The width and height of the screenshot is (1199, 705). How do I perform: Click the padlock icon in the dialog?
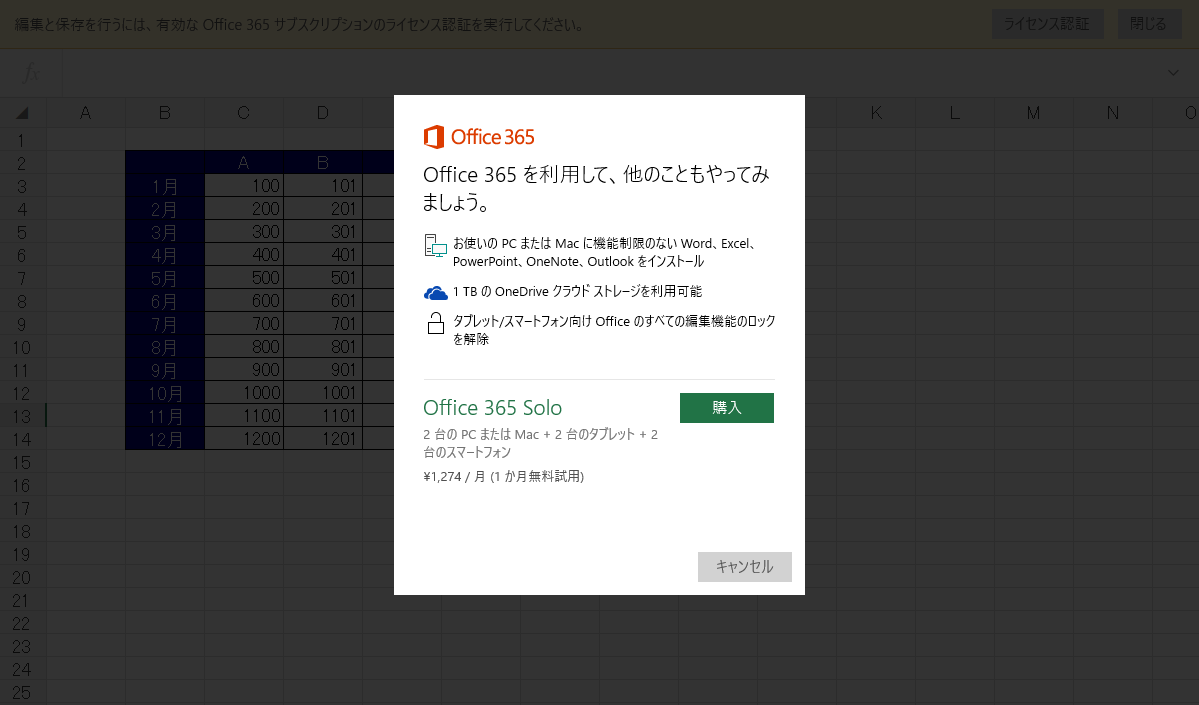point(436,323)
